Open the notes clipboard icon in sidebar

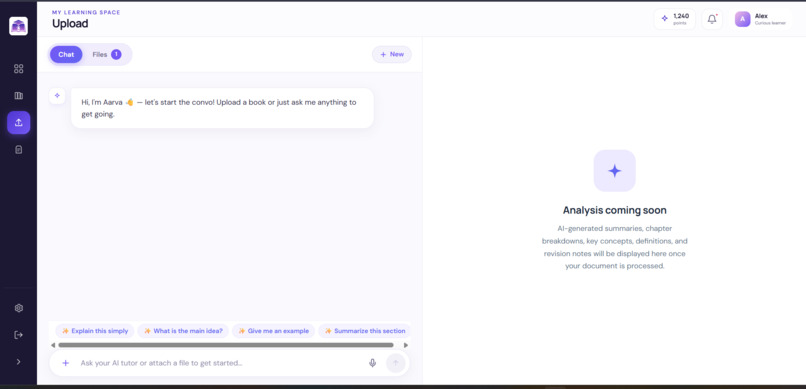pyautogui.click(x=19, y=150)
